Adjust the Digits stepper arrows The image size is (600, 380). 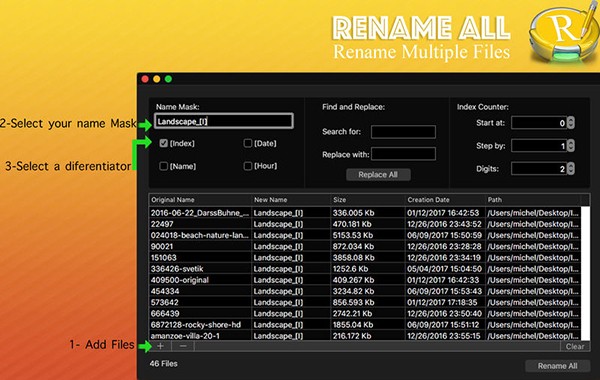click(x=571, y=168)
